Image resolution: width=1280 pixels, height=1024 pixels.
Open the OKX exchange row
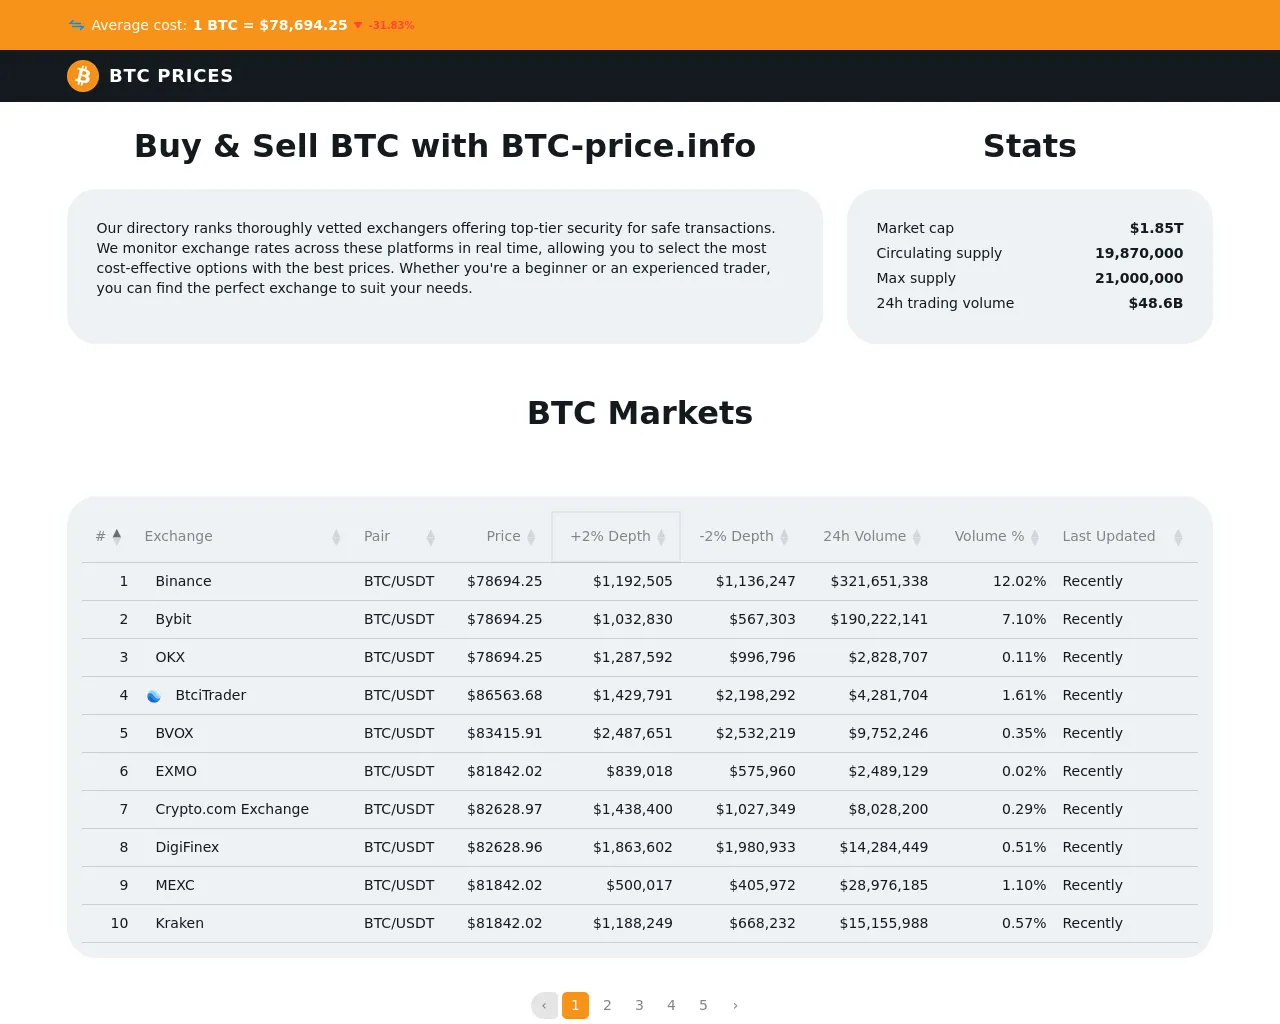tap(640, 658)
